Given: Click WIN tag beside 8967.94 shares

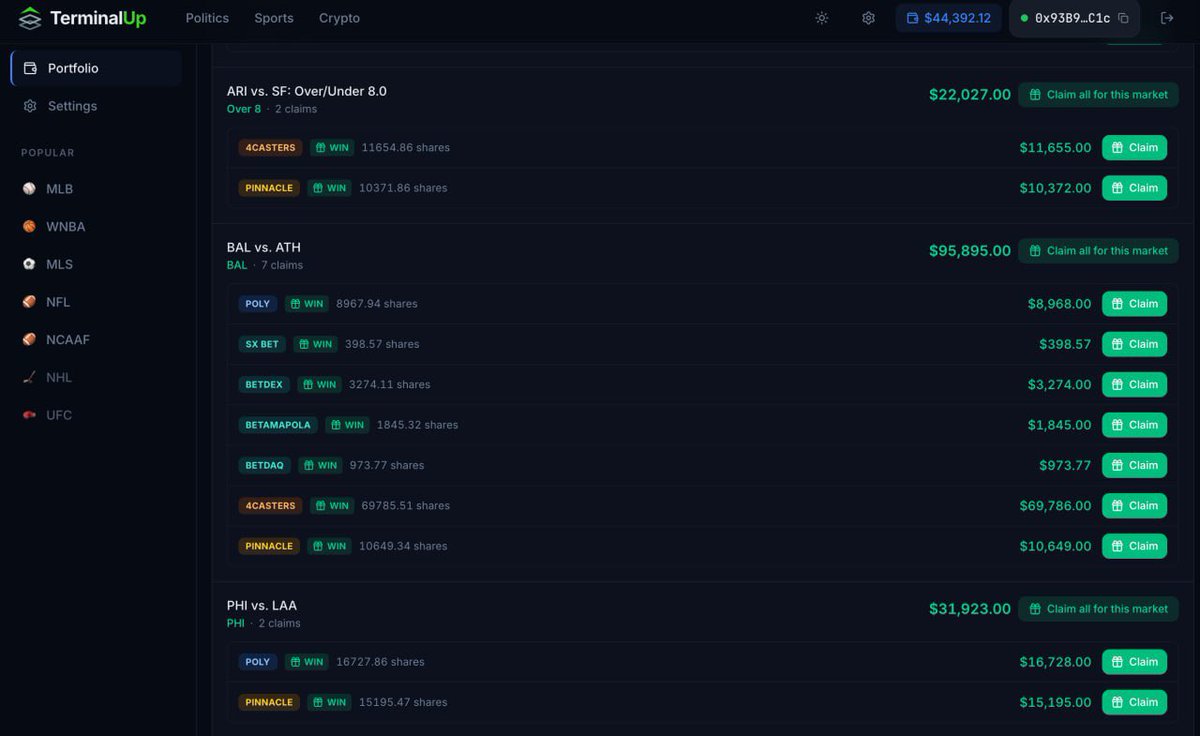Looking at the screenshot, I should pos(307,304).
